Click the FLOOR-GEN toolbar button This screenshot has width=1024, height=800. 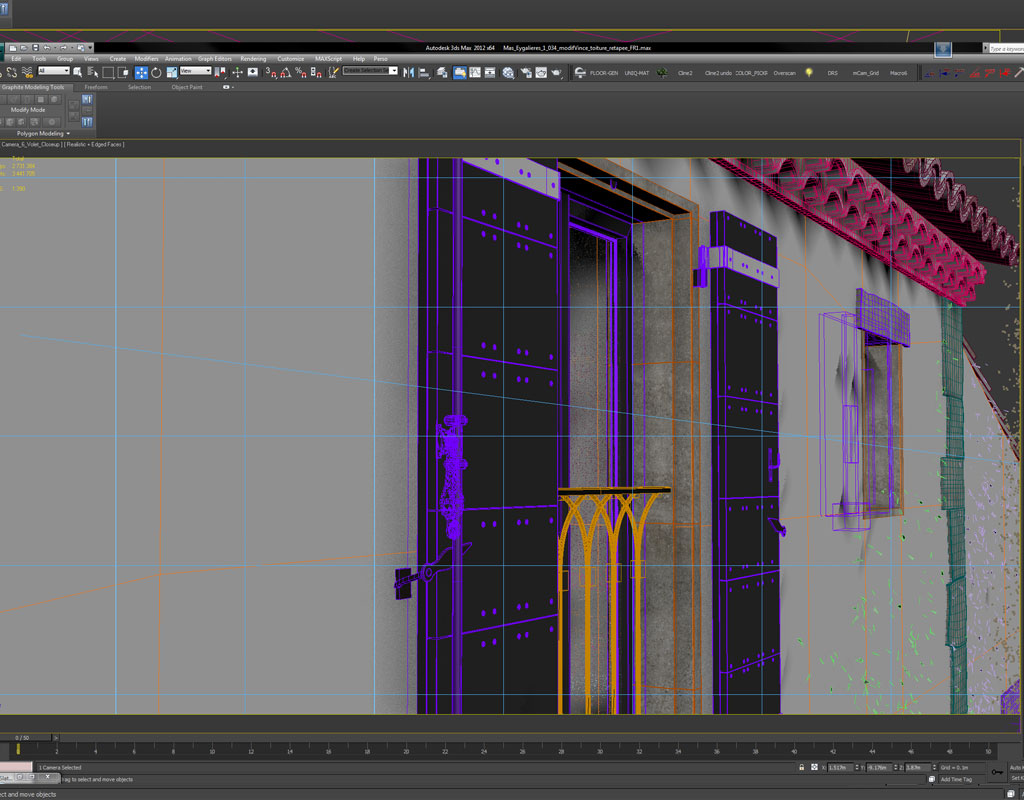pyautogui.click(x=603, y=73)
